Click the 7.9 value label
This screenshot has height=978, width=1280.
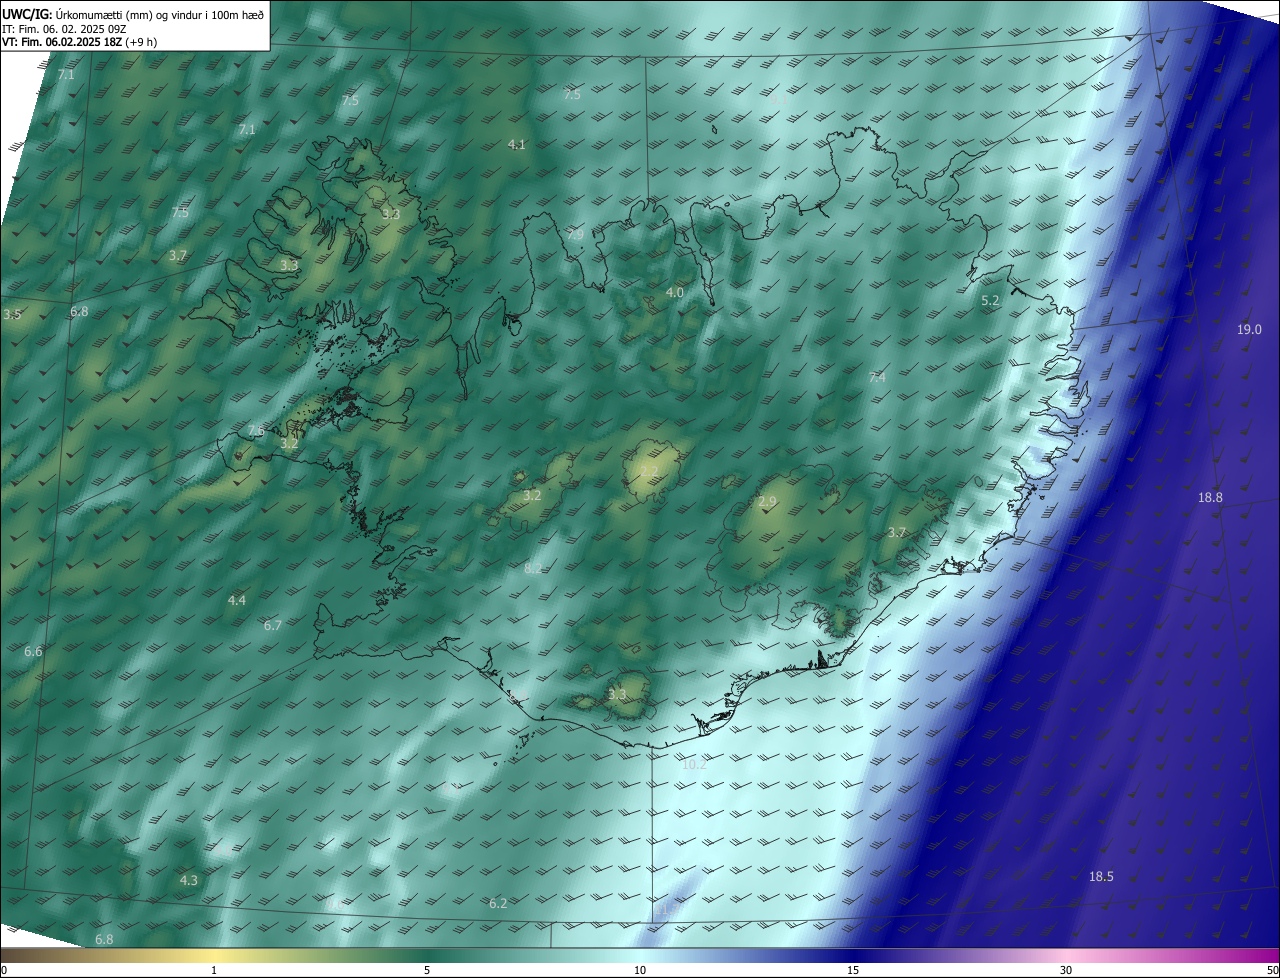click(576, 234)
